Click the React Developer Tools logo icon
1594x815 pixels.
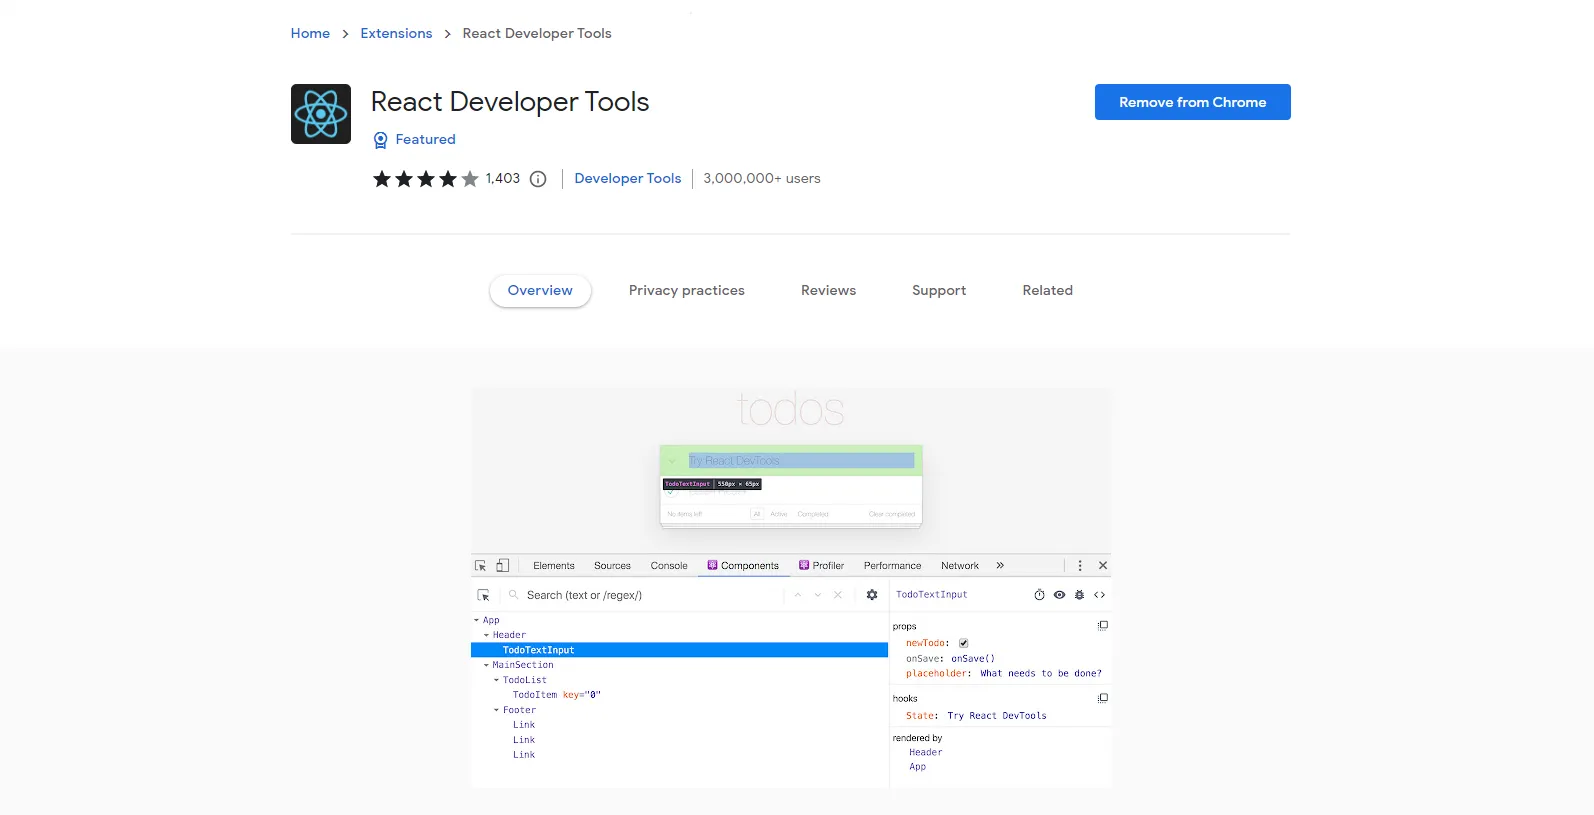pos(320,114)
